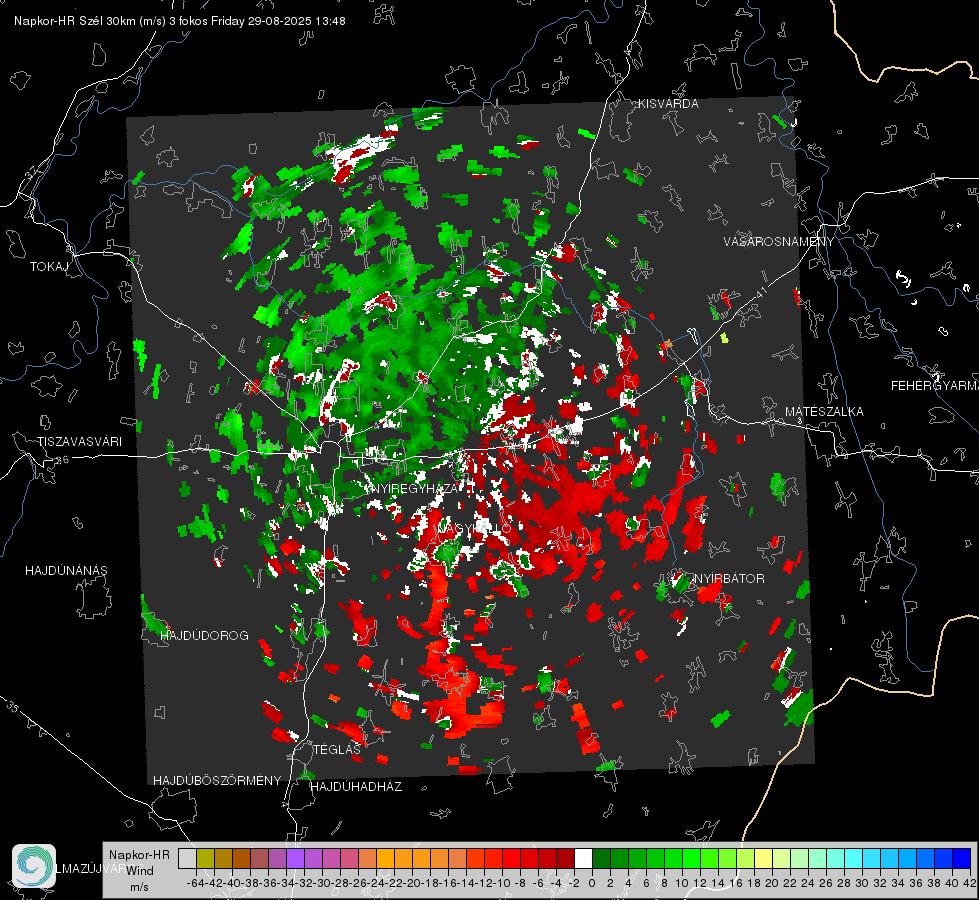Click road number 35 at lower left

coord(13,707)
